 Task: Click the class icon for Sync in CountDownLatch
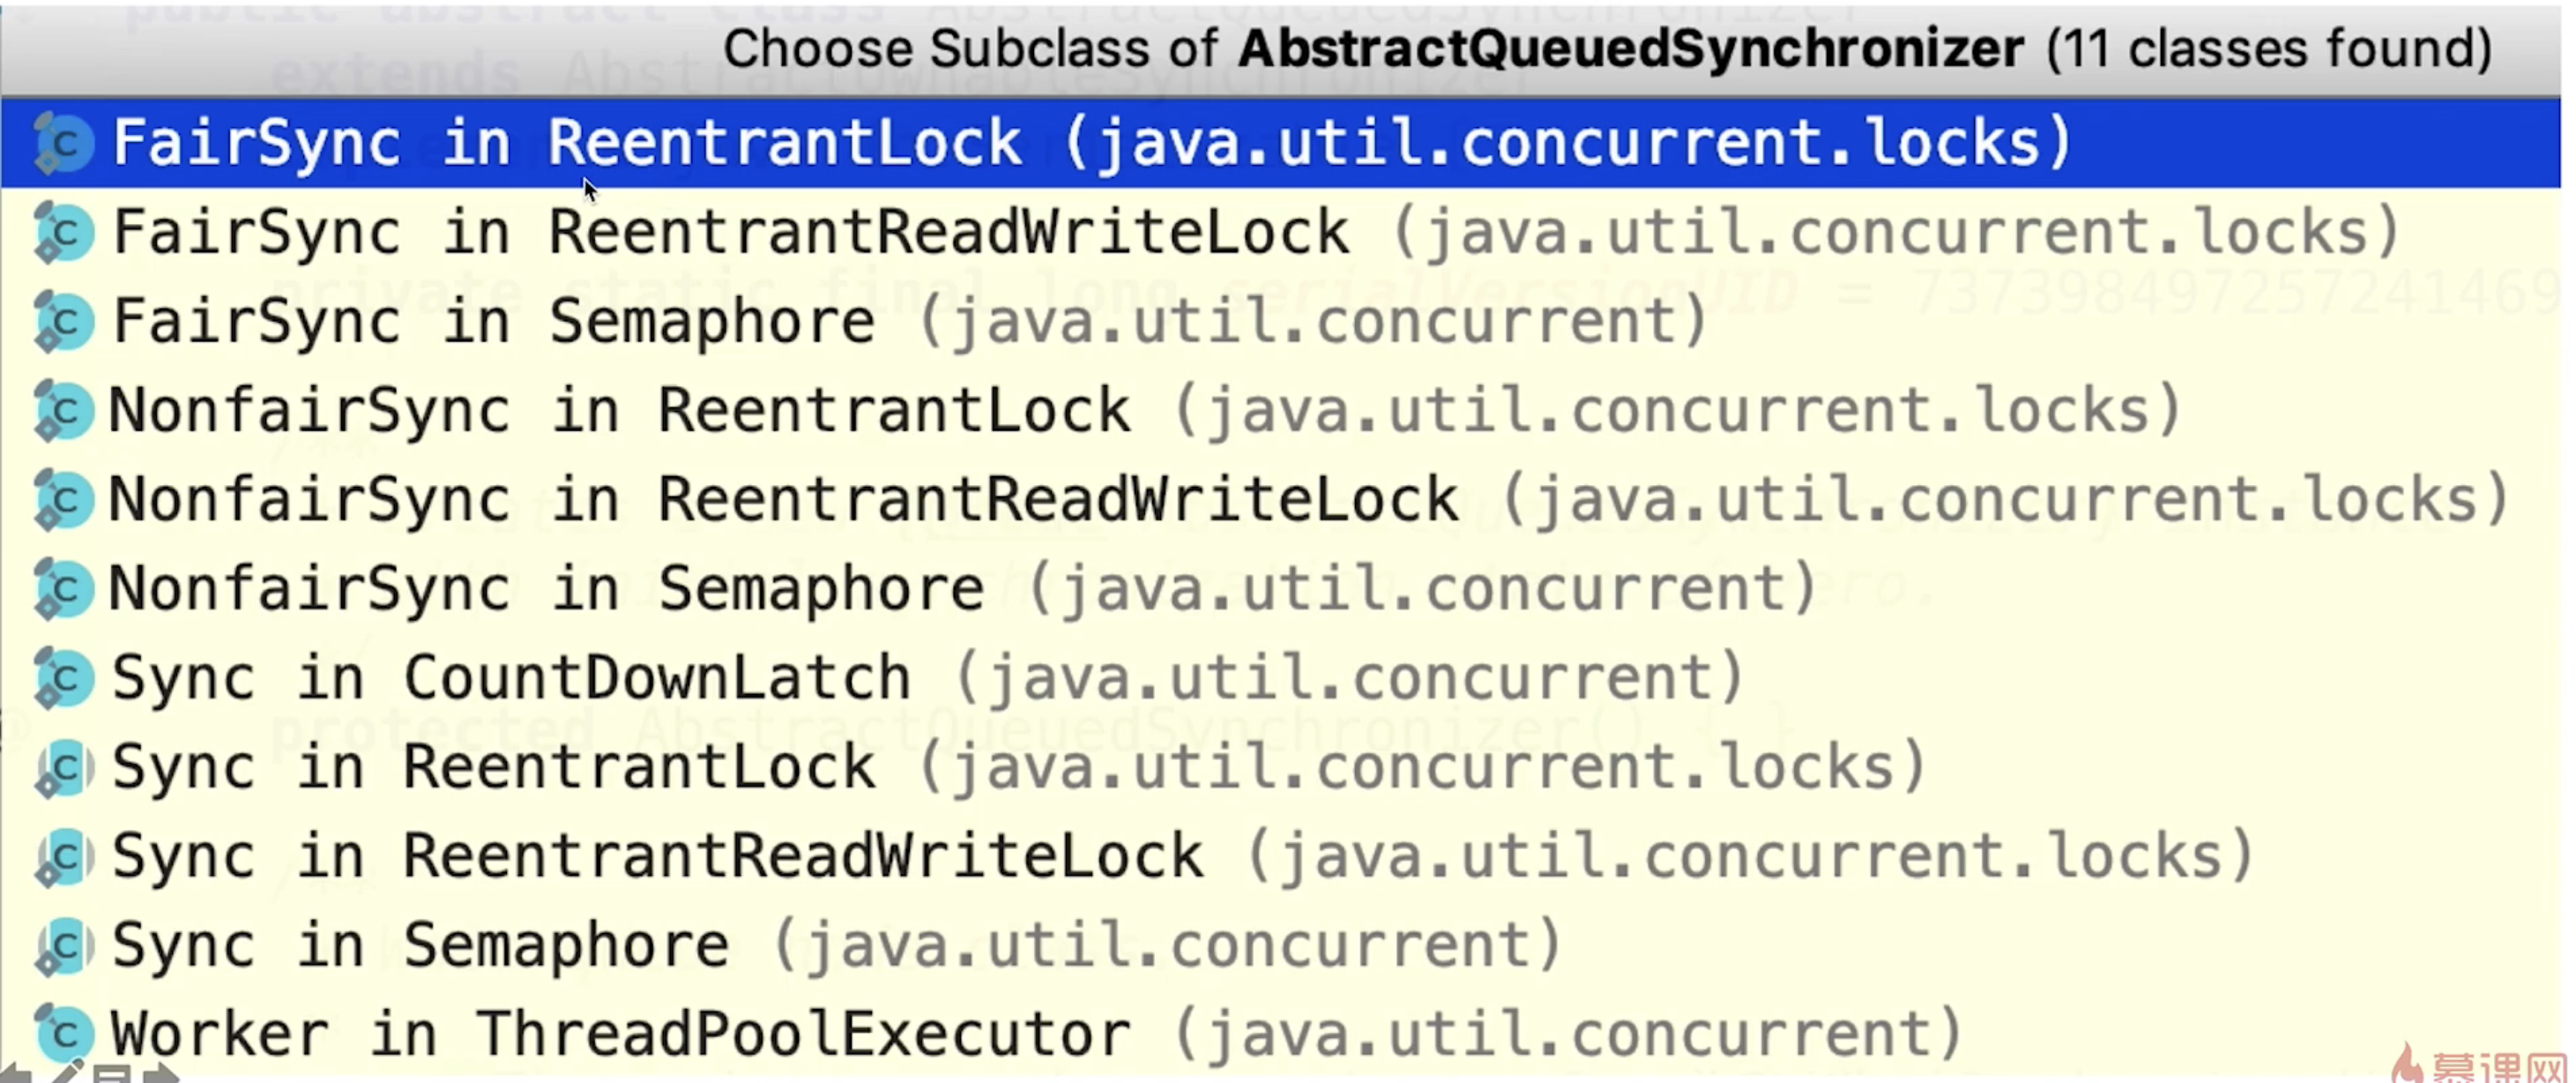(x=63, y=678)
